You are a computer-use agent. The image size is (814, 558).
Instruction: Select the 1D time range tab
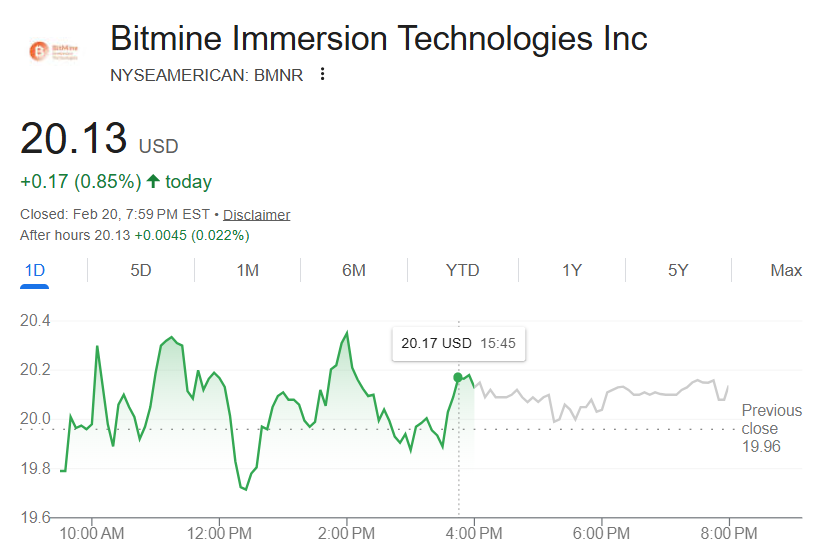(35, 270)
